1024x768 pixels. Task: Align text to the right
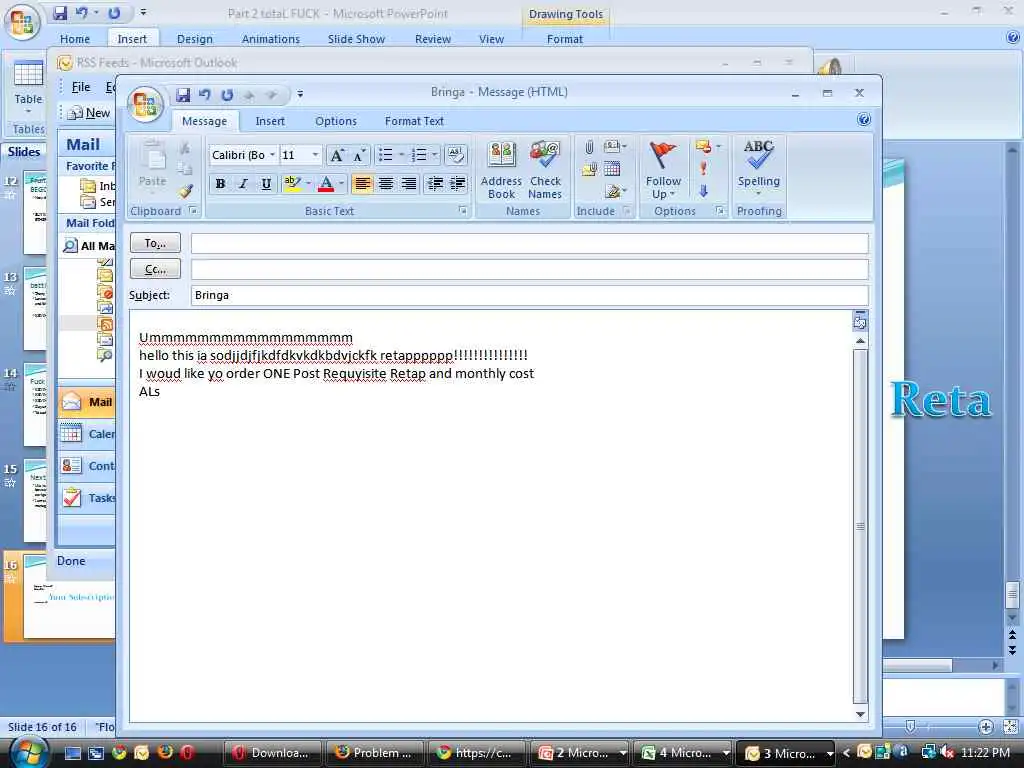[409, 184]
